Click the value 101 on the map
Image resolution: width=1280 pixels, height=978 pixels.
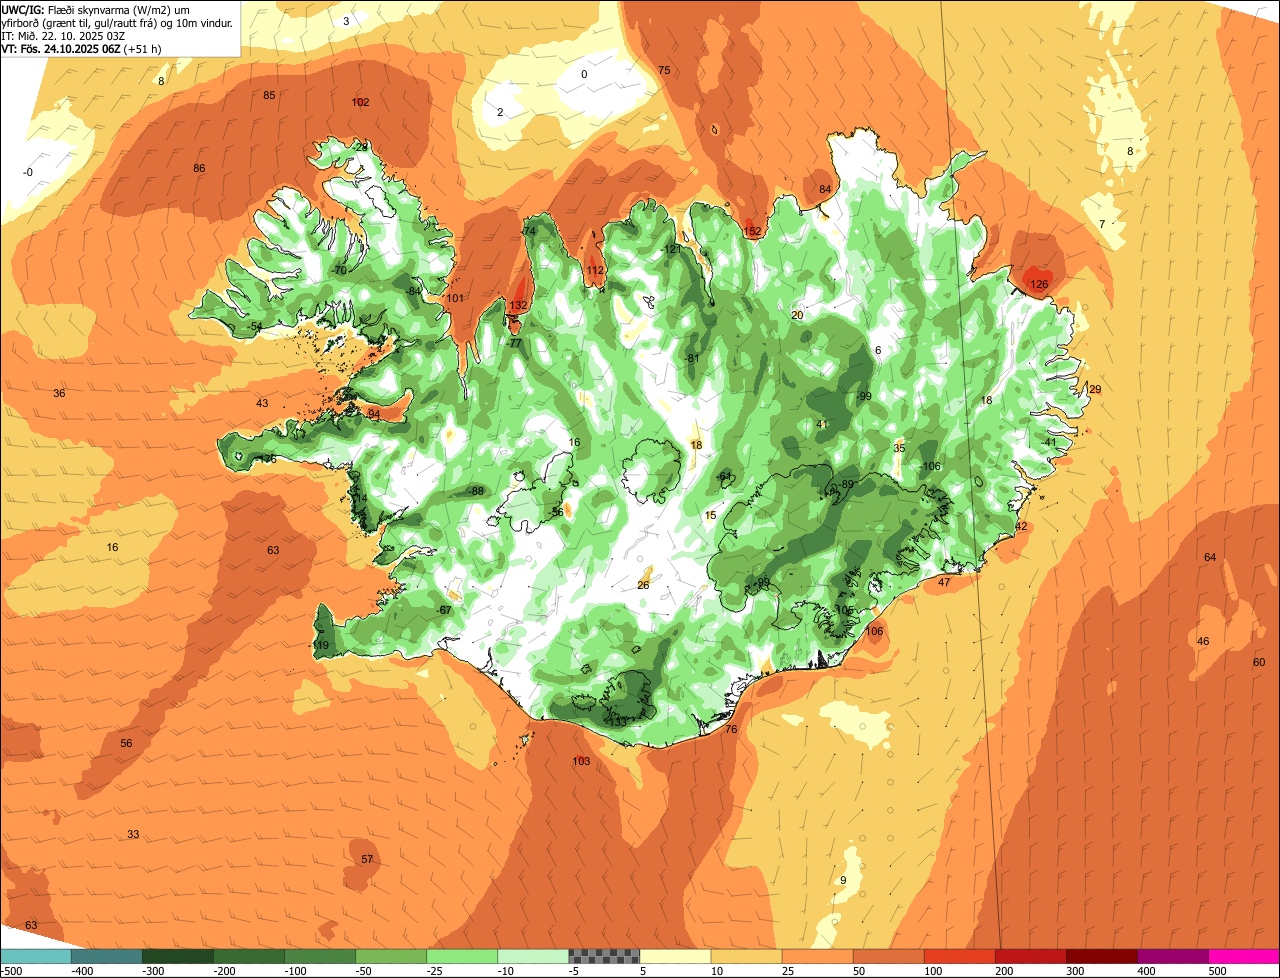coord(455,299)
